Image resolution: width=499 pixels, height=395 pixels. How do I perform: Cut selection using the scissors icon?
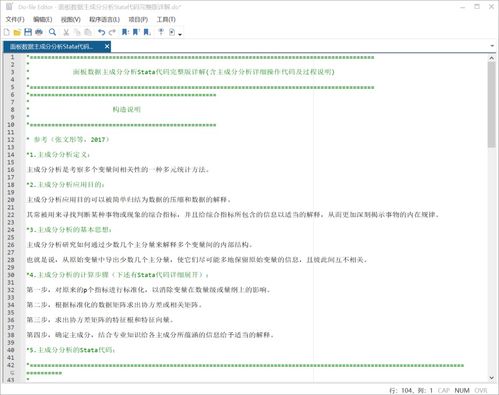click(66, 32)
